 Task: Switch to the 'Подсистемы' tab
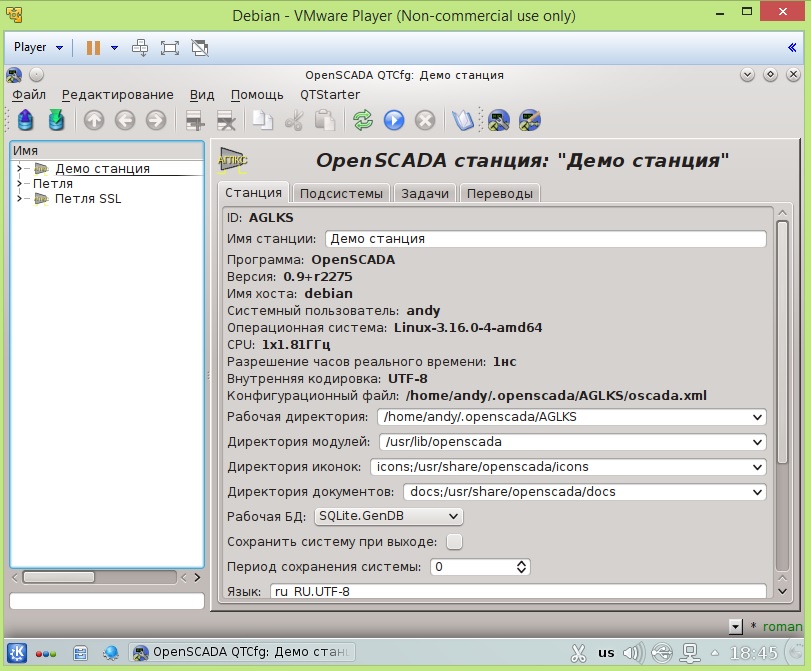(x=341, y=193)
